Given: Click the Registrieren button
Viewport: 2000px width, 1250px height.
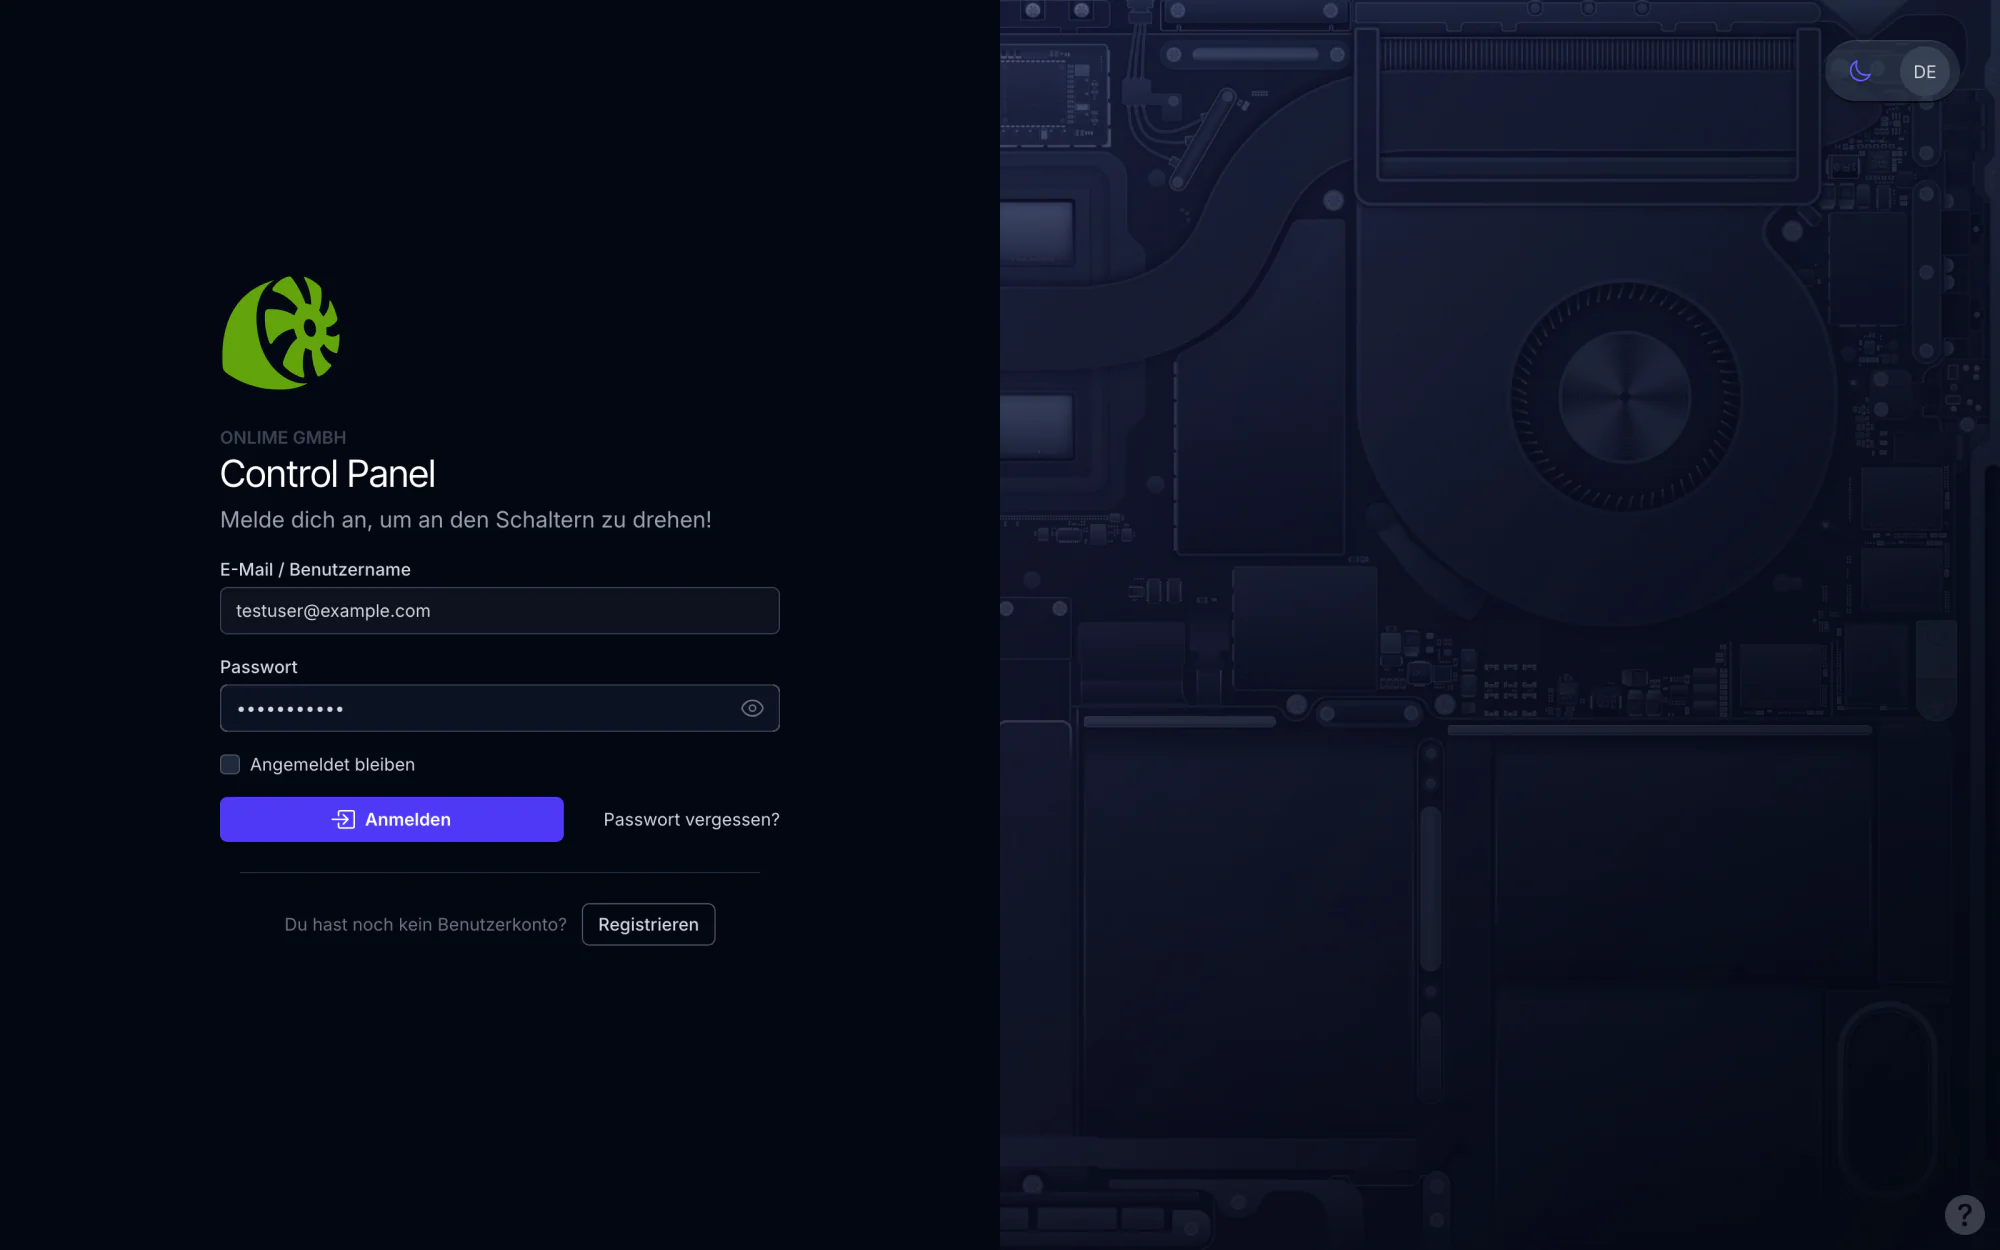Looking at the screenshot, I should (x=648, y=924).
